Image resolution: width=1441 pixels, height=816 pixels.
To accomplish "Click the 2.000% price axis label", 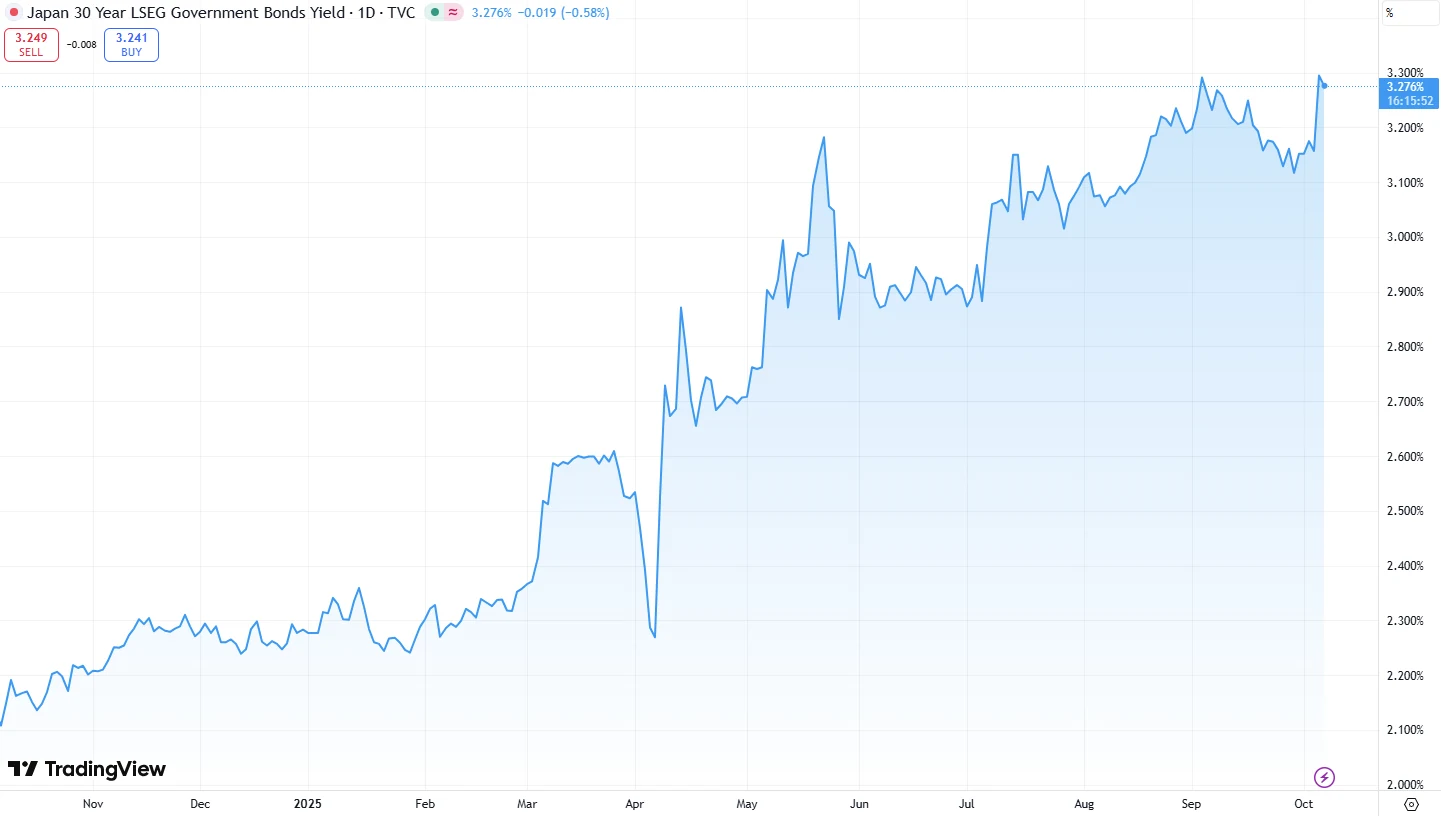I will [x=1406, y=785].
